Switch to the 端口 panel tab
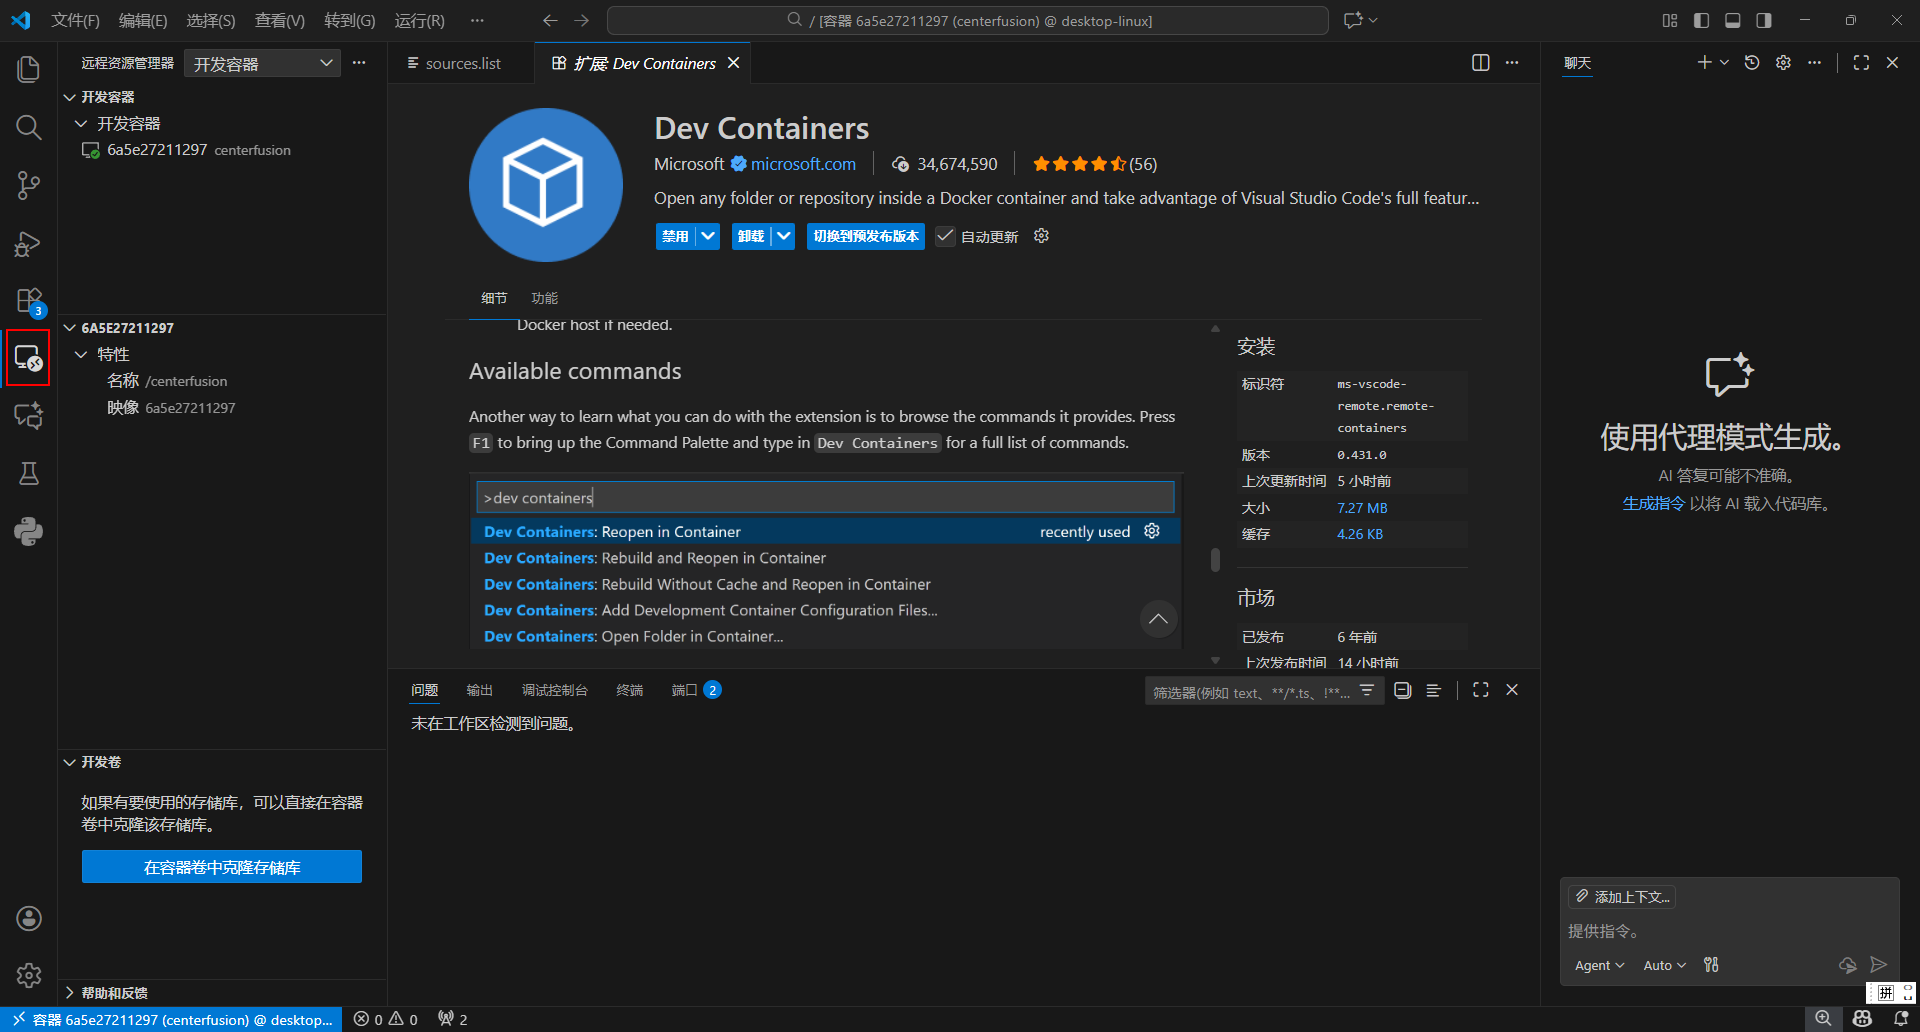This screenshot has width=1920, height=1032. coord(695,690)
